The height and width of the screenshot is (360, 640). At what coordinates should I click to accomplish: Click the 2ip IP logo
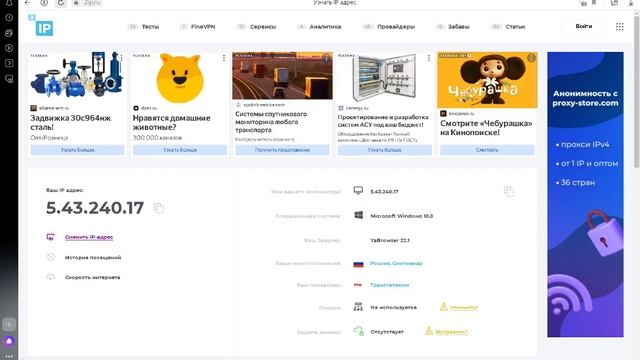pos(41,25)
